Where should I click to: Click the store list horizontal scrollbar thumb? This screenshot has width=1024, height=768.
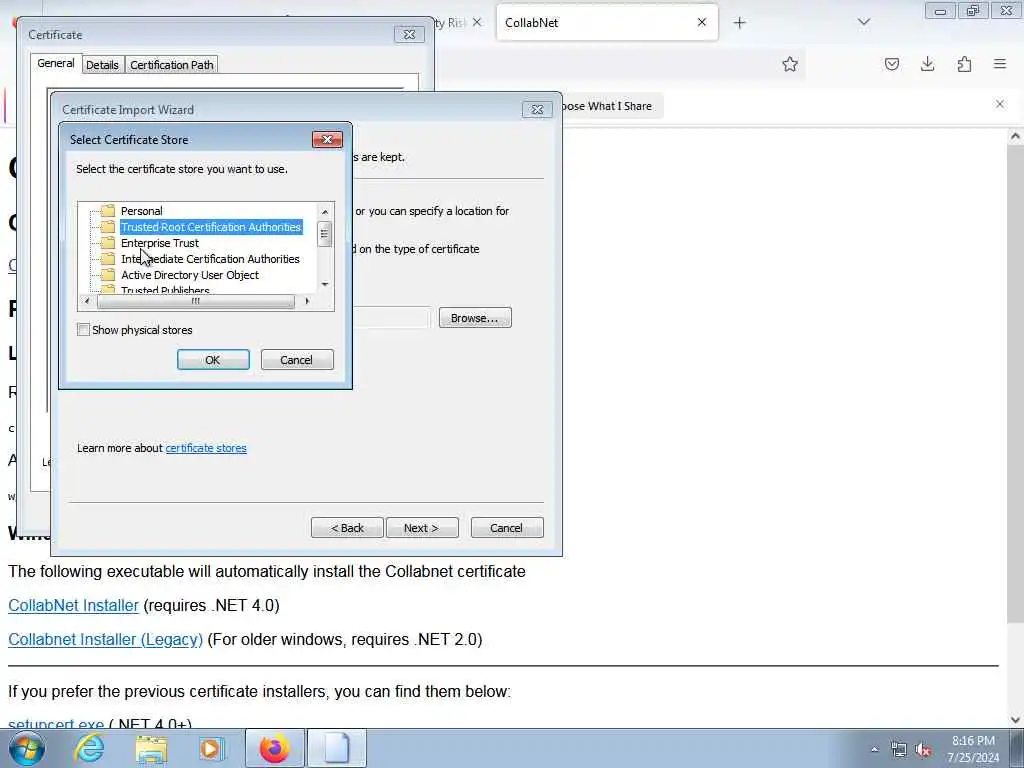click(x=195, y=301)
